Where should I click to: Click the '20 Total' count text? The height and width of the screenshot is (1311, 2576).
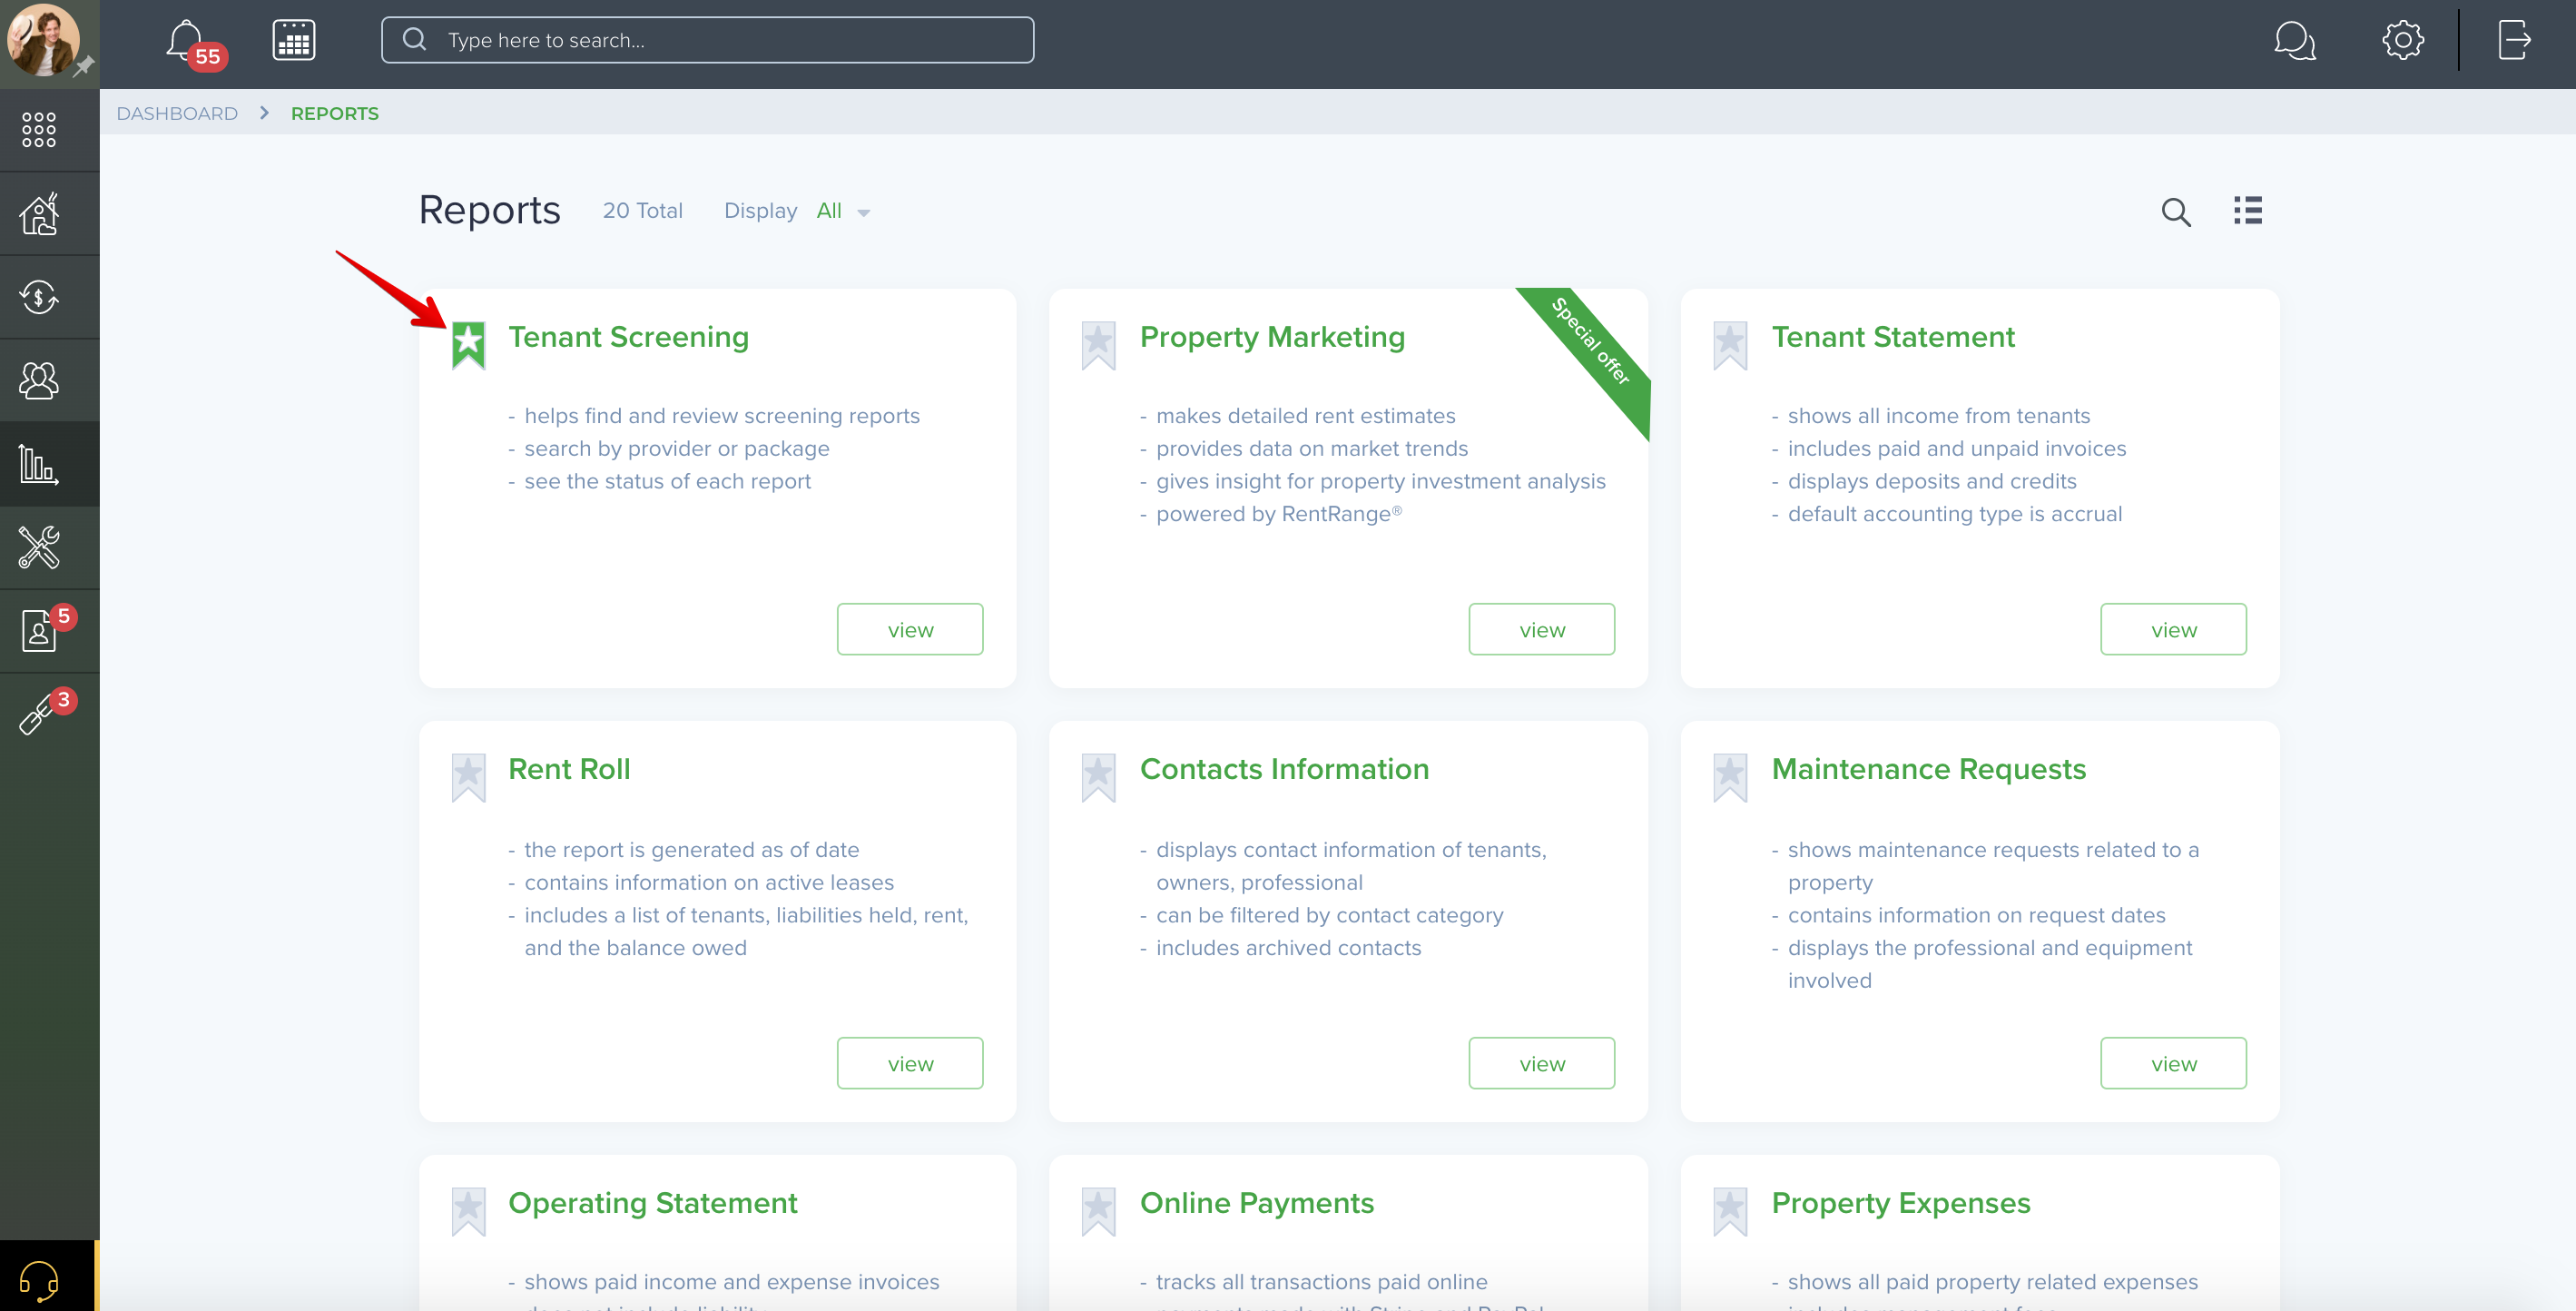pos(642,211)
